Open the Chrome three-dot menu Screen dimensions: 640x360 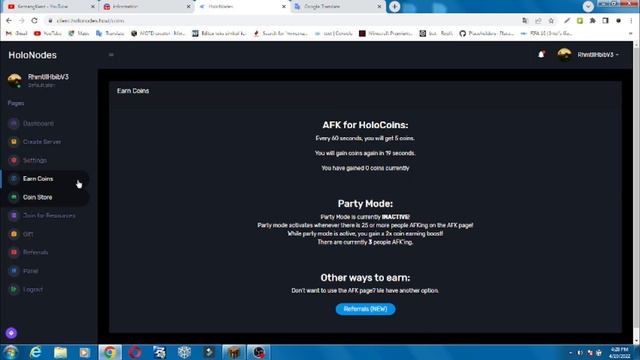631,20
